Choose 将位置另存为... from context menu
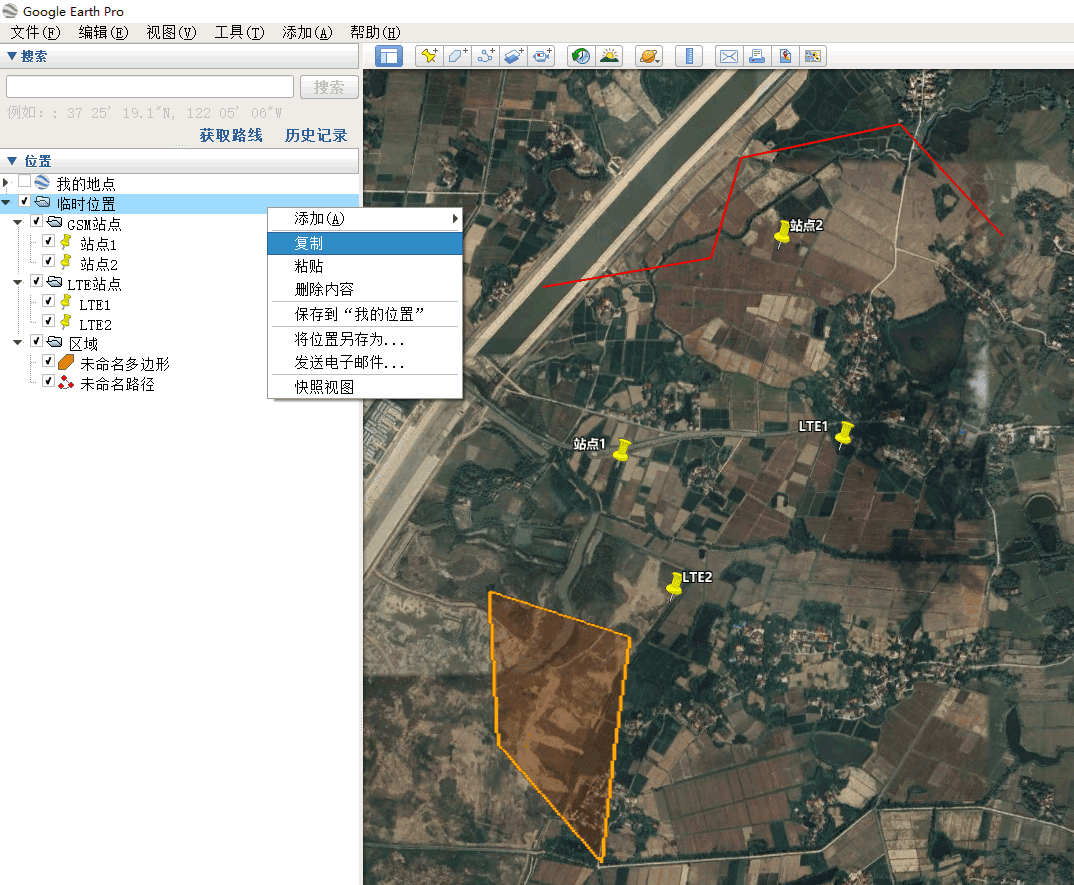The image size is (1074, 885). 365,339
